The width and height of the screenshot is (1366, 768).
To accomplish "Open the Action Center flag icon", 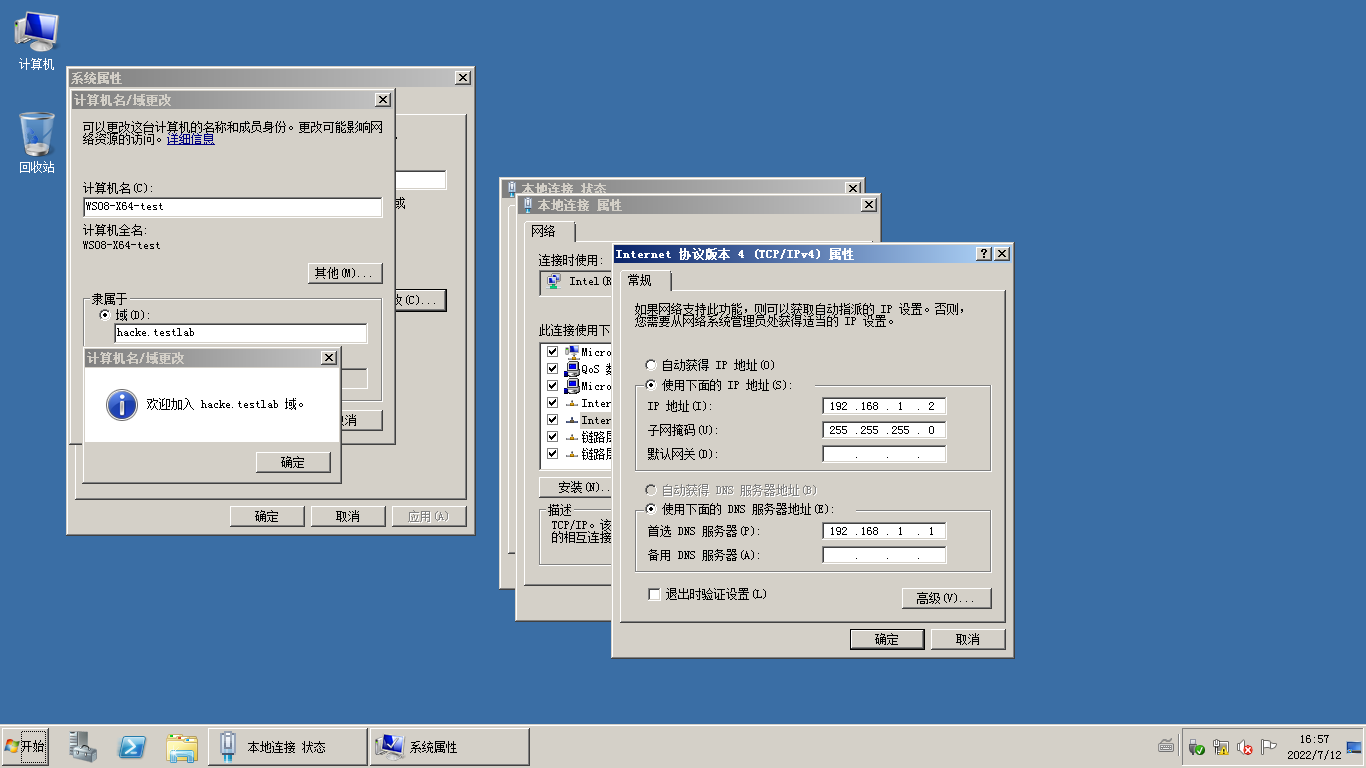I will tap(1269, 746).
